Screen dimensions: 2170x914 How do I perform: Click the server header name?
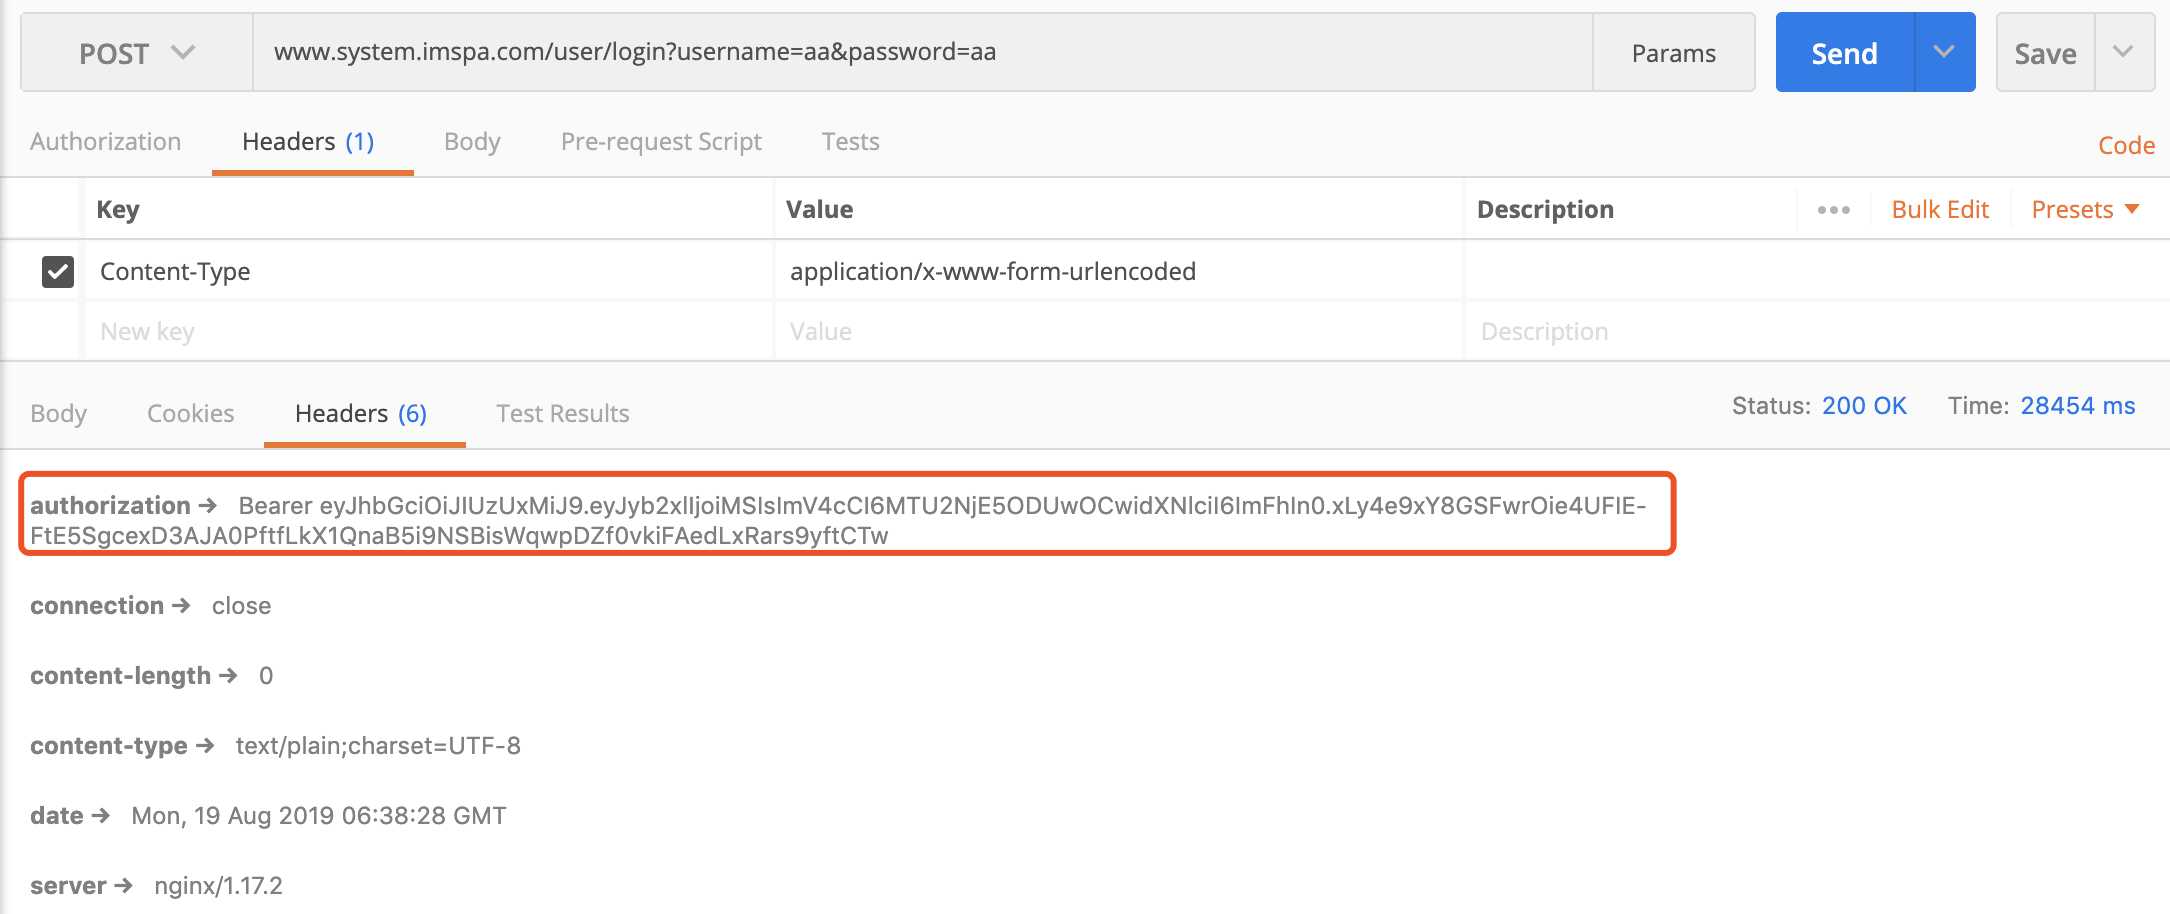click(68, 886)
